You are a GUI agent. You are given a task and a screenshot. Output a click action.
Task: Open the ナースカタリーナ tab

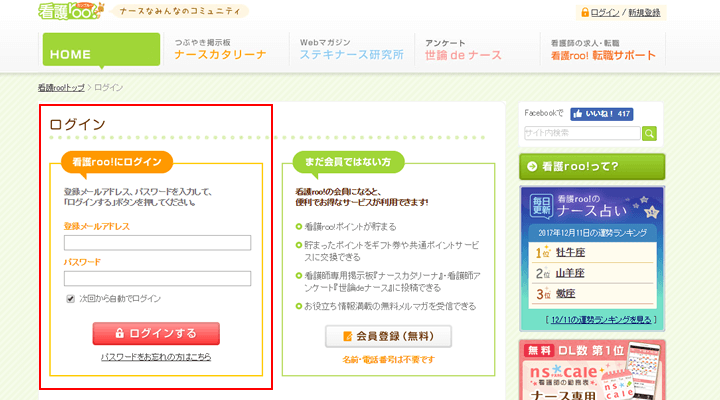(x=220, y=49)
